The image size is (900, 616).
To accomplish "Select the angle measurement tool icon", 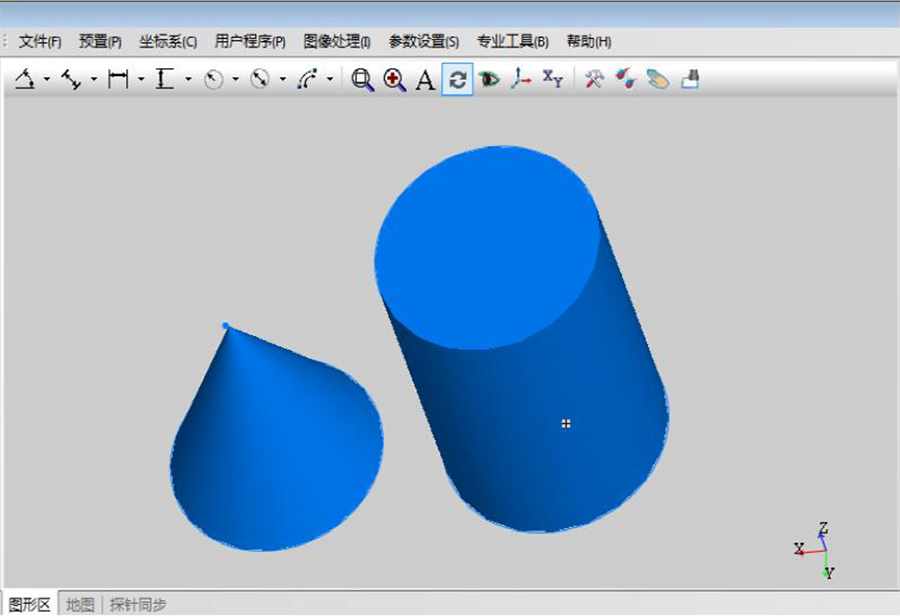I will (25, 80).
